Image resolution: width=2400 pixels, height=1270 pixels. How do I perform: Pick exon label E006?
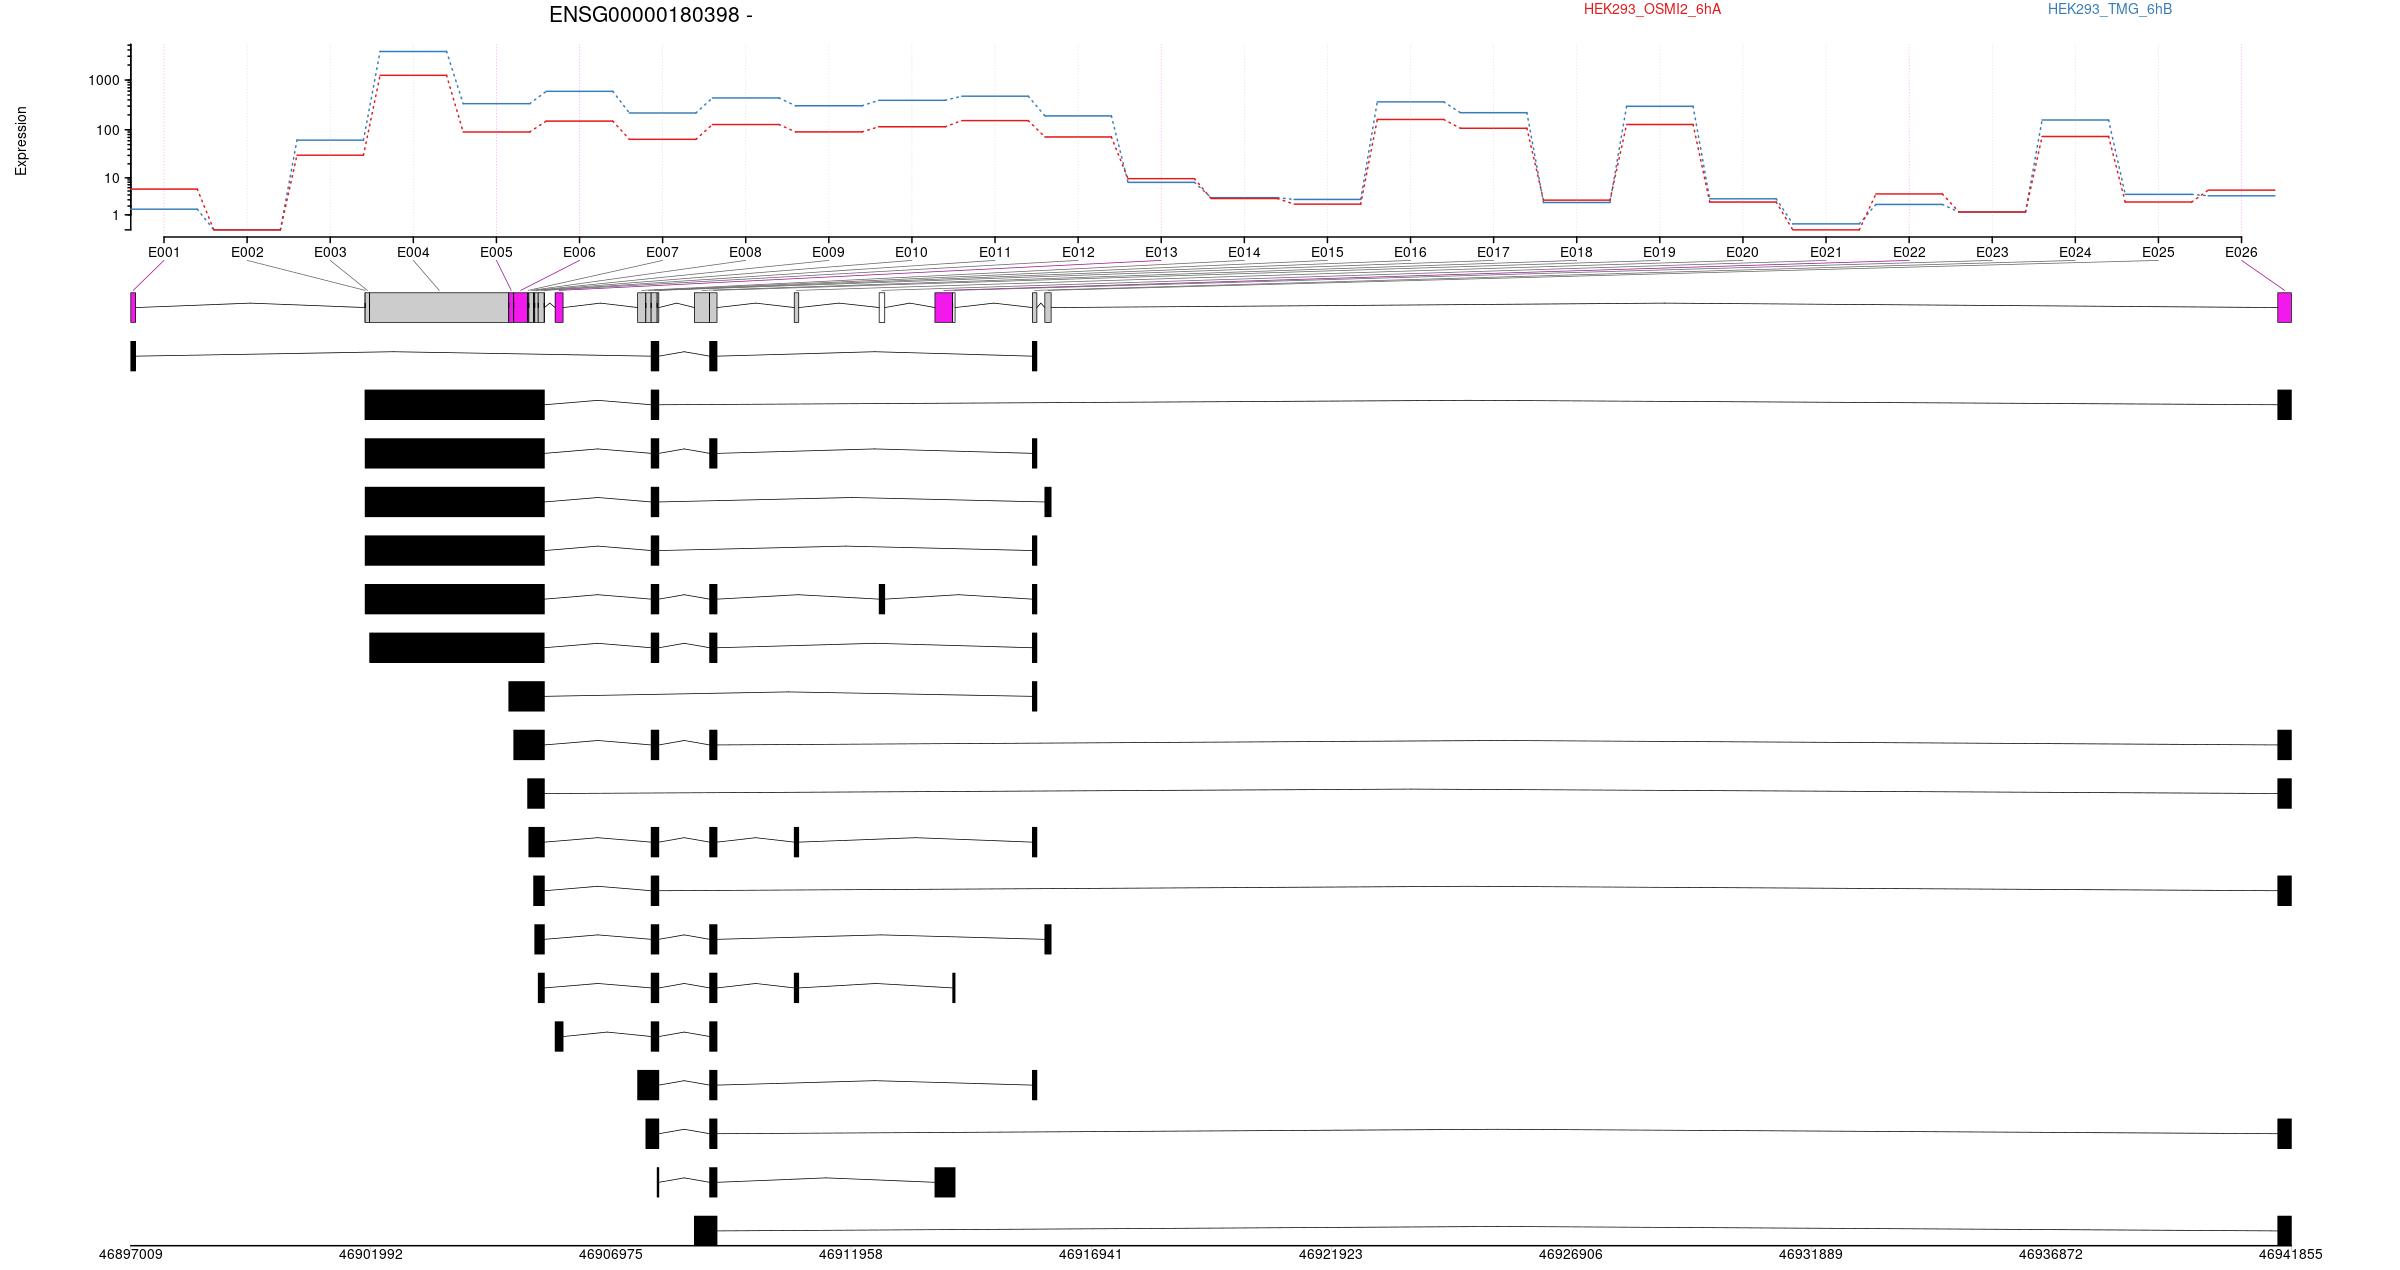[x=579, y=253]
